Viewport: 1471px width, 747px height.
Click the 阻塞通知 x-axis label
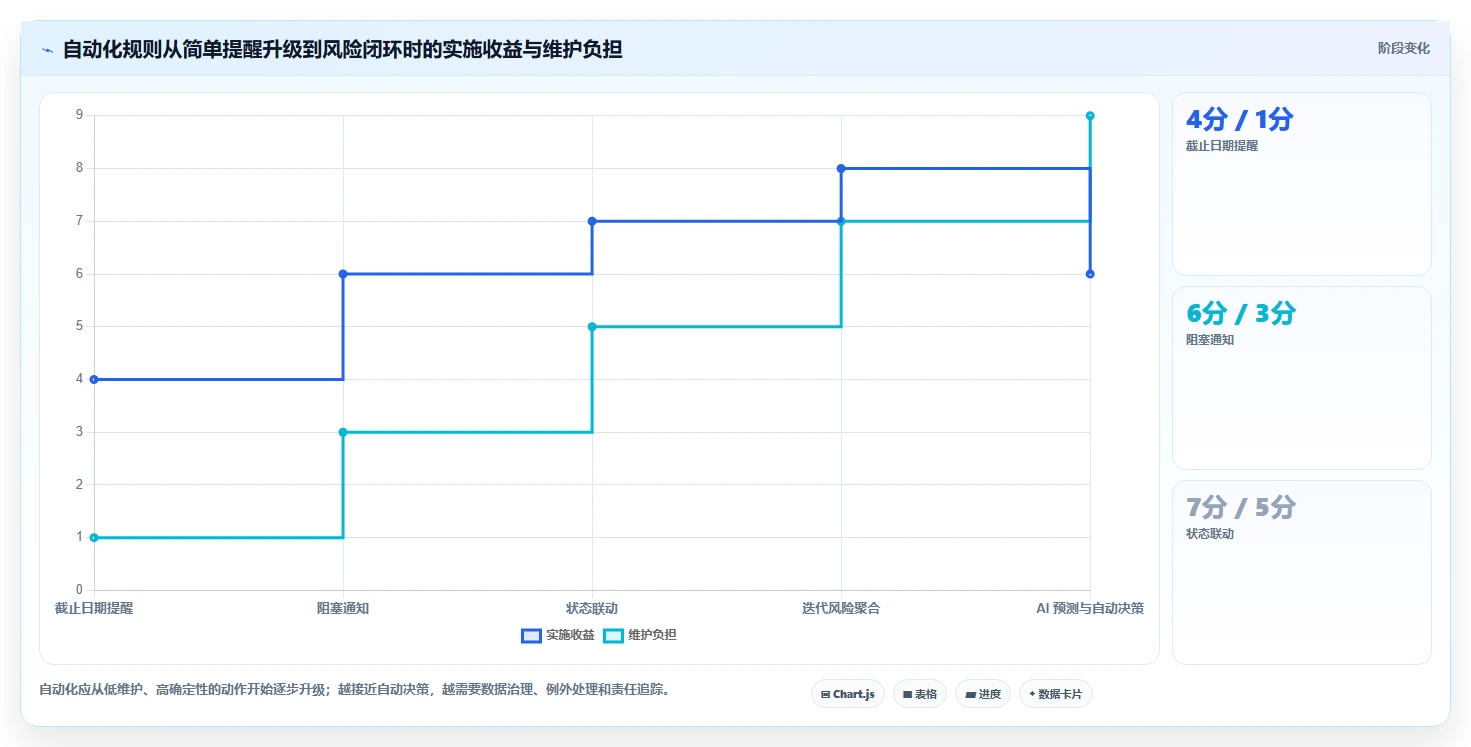343,608
